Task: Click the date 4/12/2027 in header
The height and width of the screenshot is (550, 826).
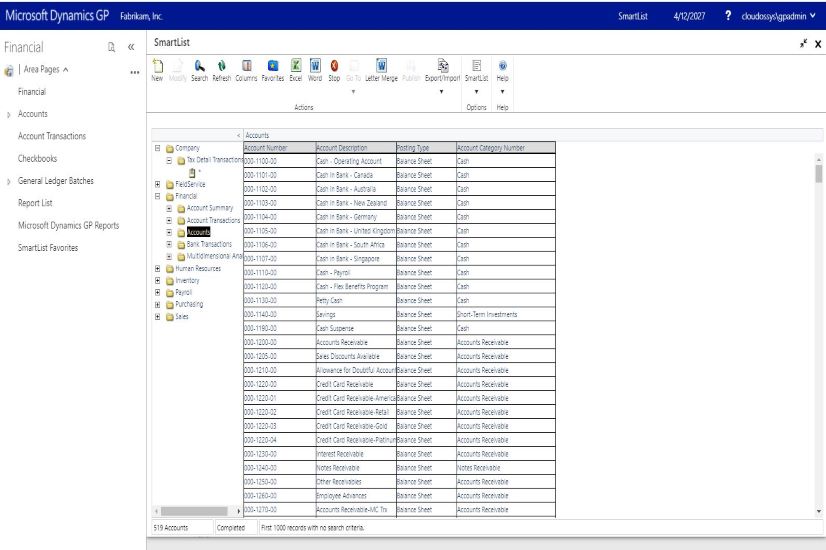Action: (689, 16)
